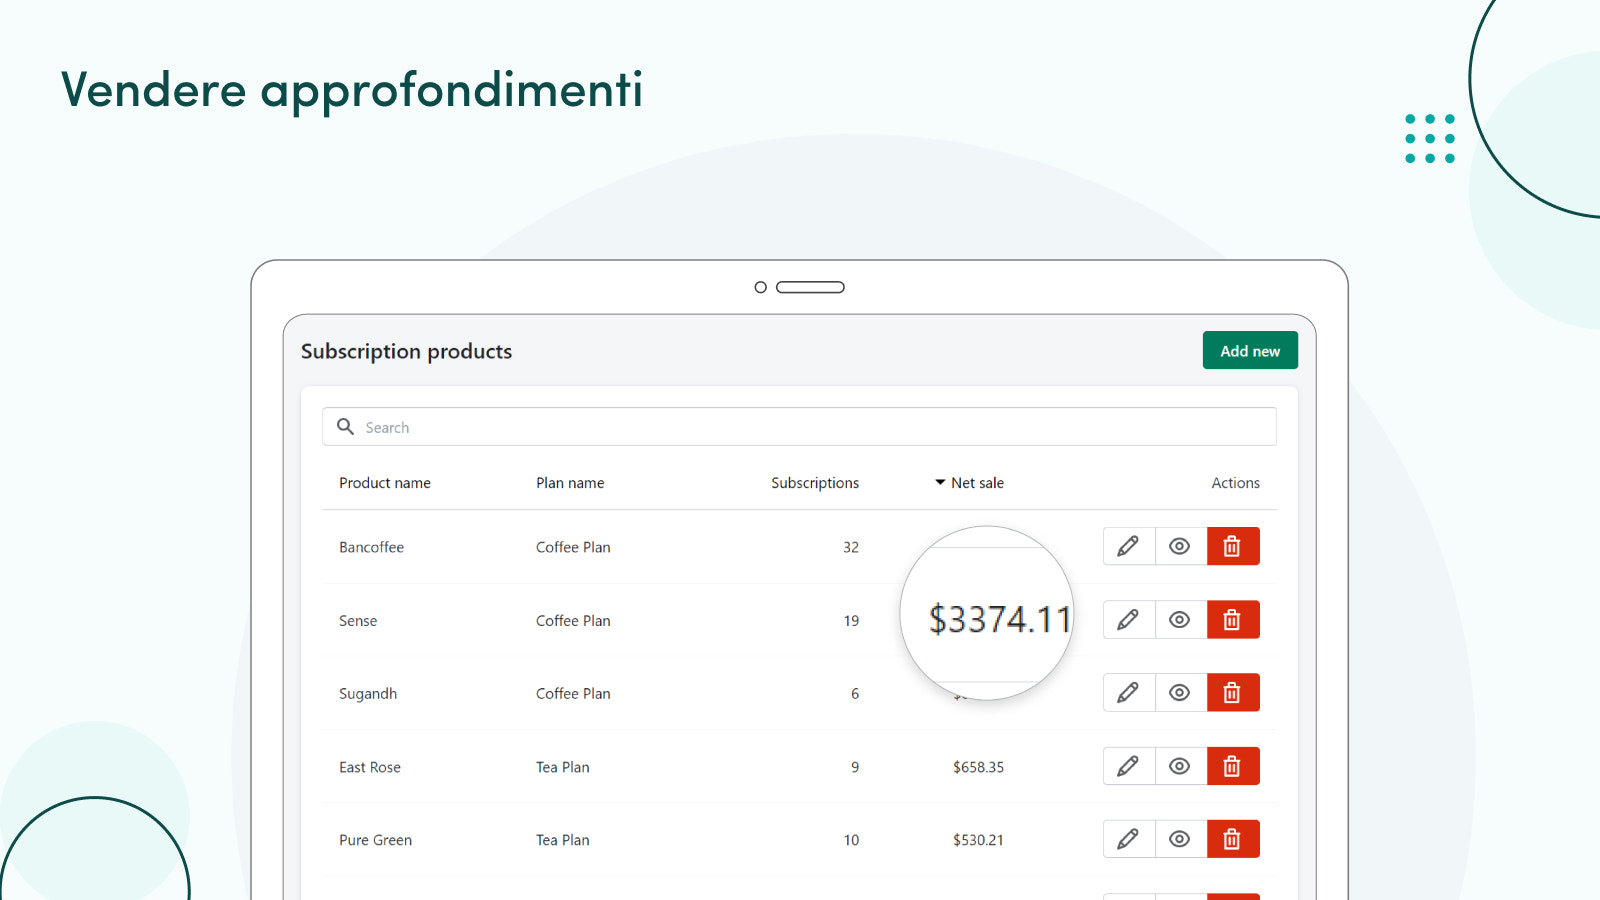Click subscriptions count 32

(x=851, y=547)
